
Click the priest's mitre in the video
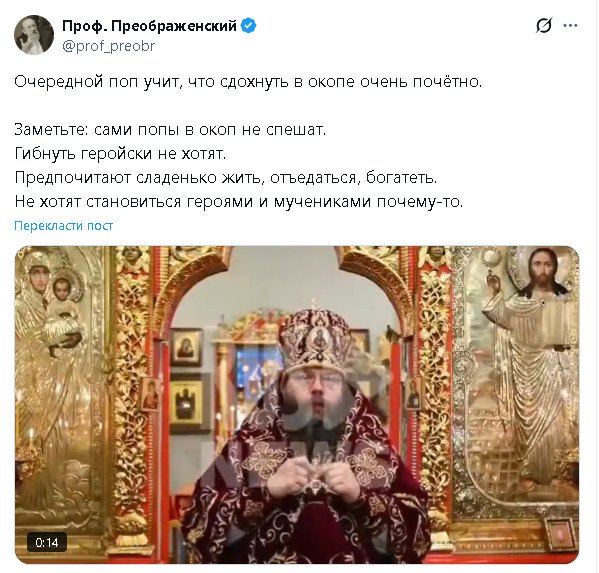pyautogui.click(x=316, y=338)
